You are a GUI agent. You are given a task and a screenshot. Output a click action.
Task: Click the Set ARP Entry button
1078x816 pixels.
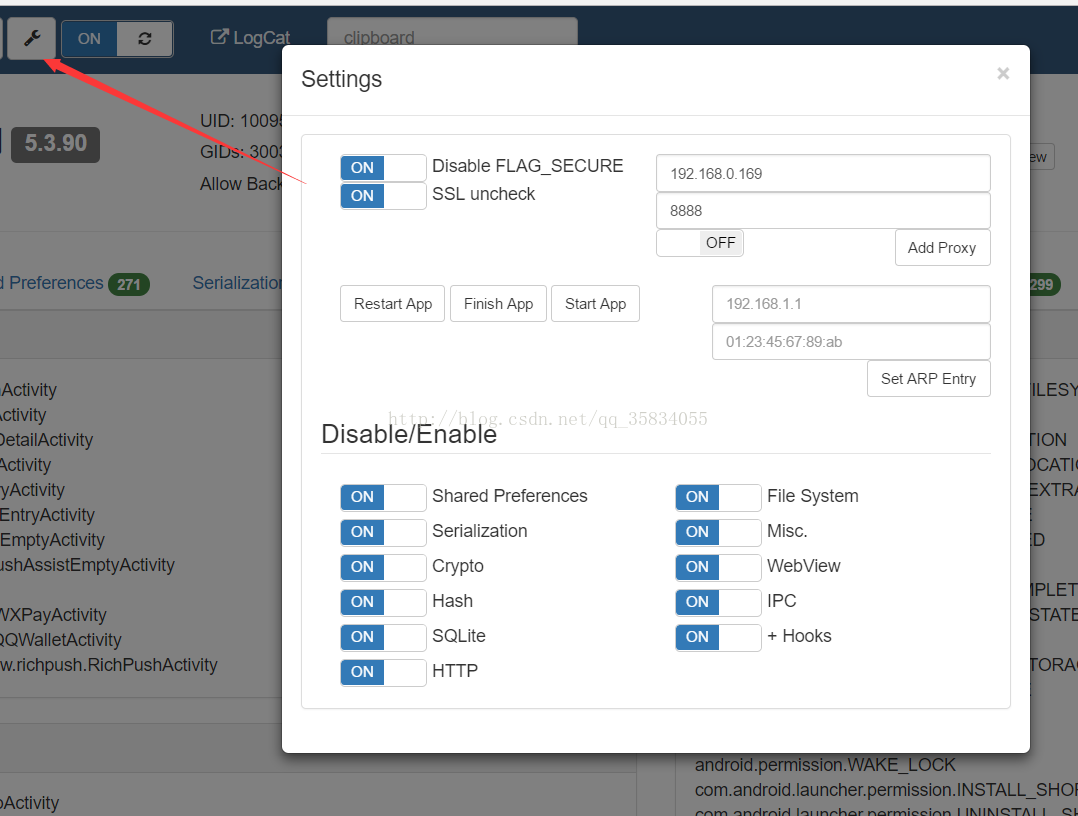[x=928, y=379]
